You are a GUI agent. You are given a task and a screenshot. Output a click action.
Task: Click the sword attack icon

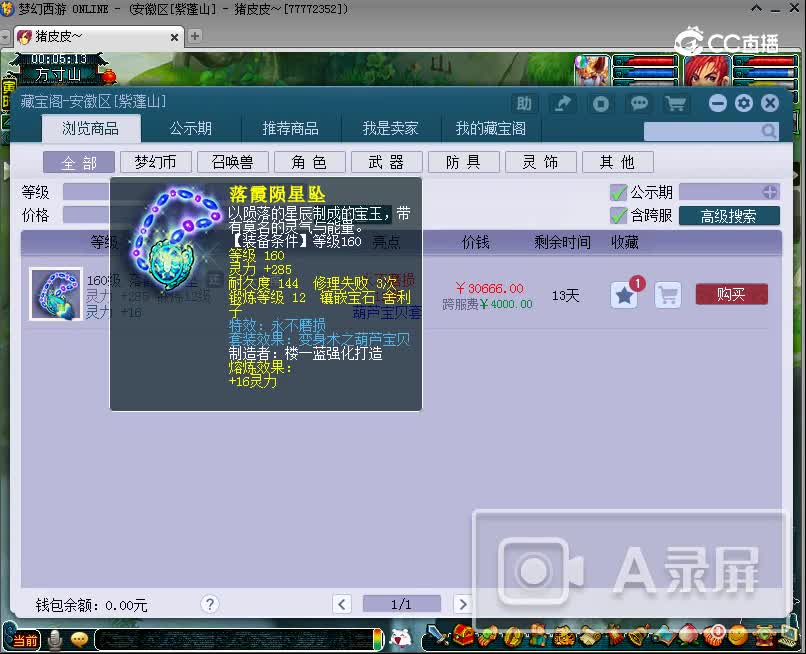point(438,636)
